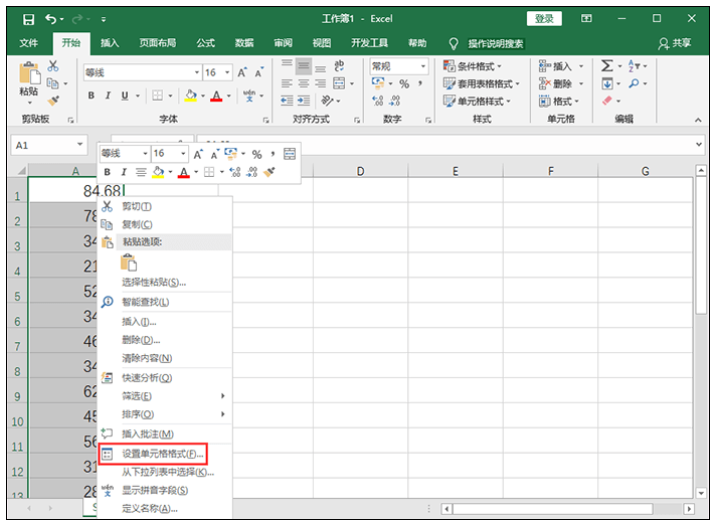
Task: Decrease font size in ribbon
Action: point(259,72)
